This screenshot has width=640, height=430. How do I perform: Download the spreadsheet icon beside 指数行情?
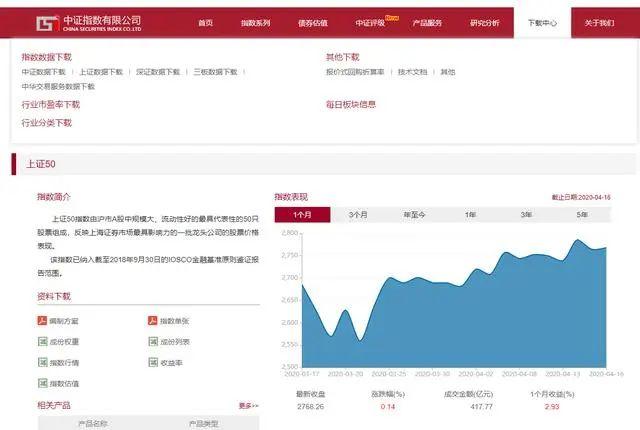click(x=42, y=362)
